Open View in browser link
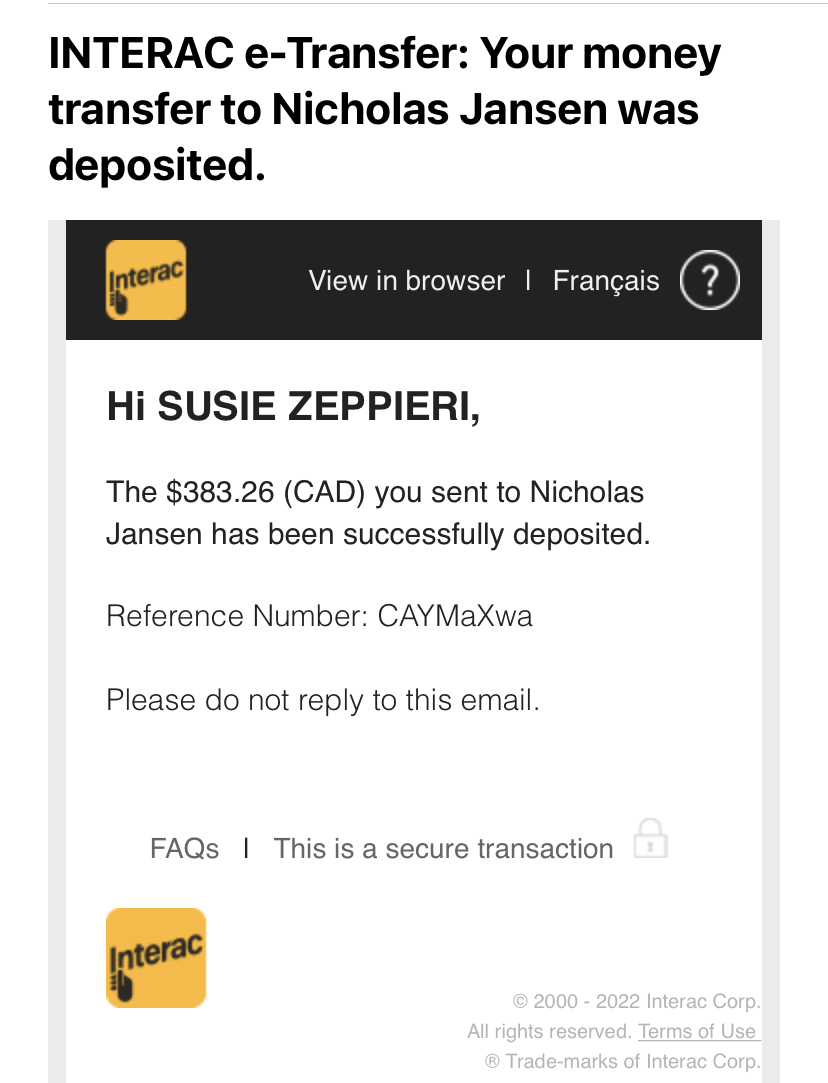Screen dimensions: 828x1083 coord(407,280)
